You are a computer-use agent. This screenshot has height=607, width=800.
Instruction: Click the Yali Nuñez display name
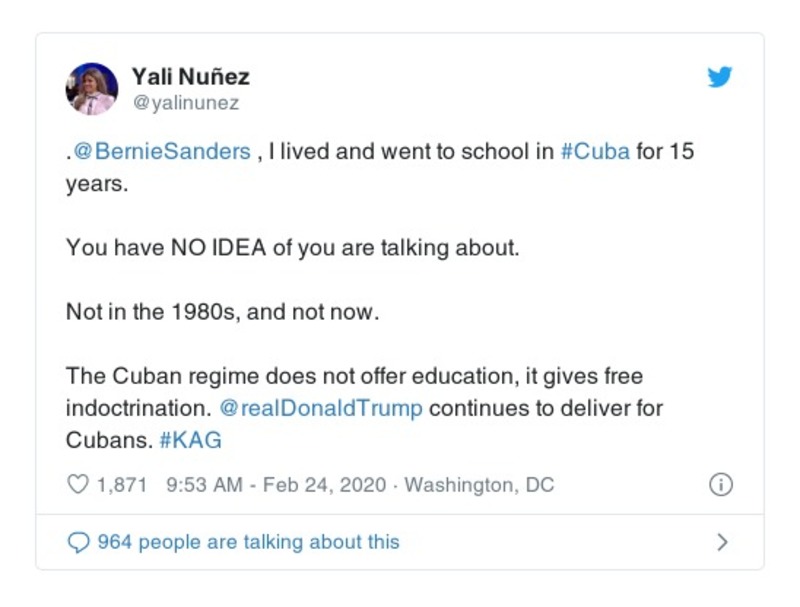click(x=191, y=77)
